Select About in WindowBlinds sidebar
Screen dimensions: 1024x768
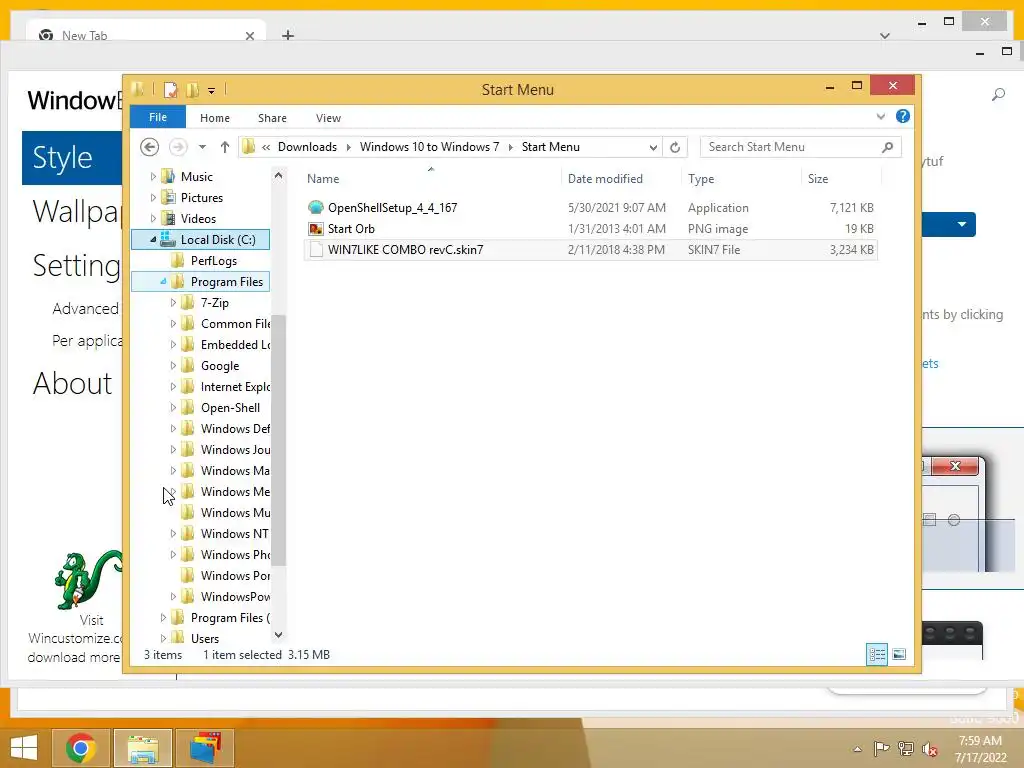(72, 383)
